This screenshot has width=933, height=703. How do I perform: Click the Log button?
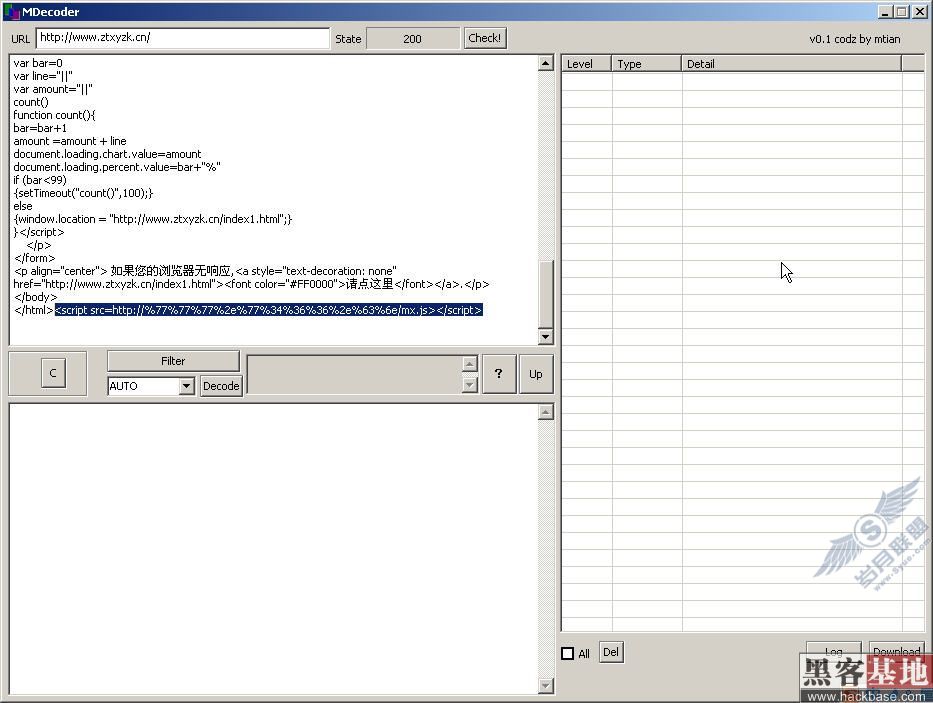click(x=834, y=651)
